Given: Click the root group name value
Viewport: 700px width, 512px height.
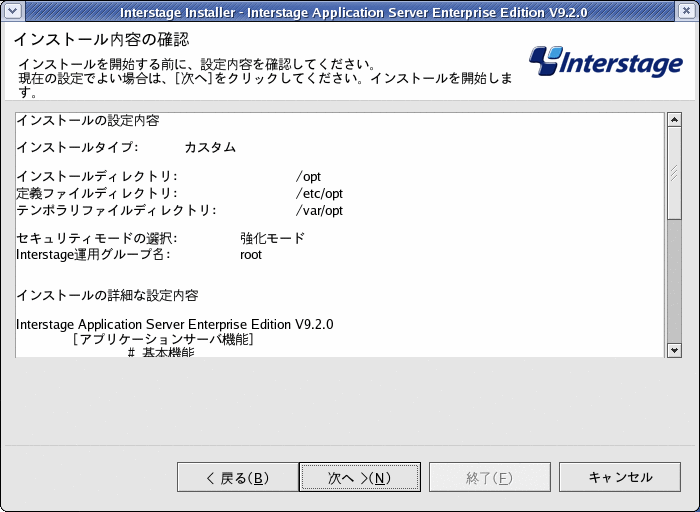Looking at the screenshot, I should [x=251, y=255].
